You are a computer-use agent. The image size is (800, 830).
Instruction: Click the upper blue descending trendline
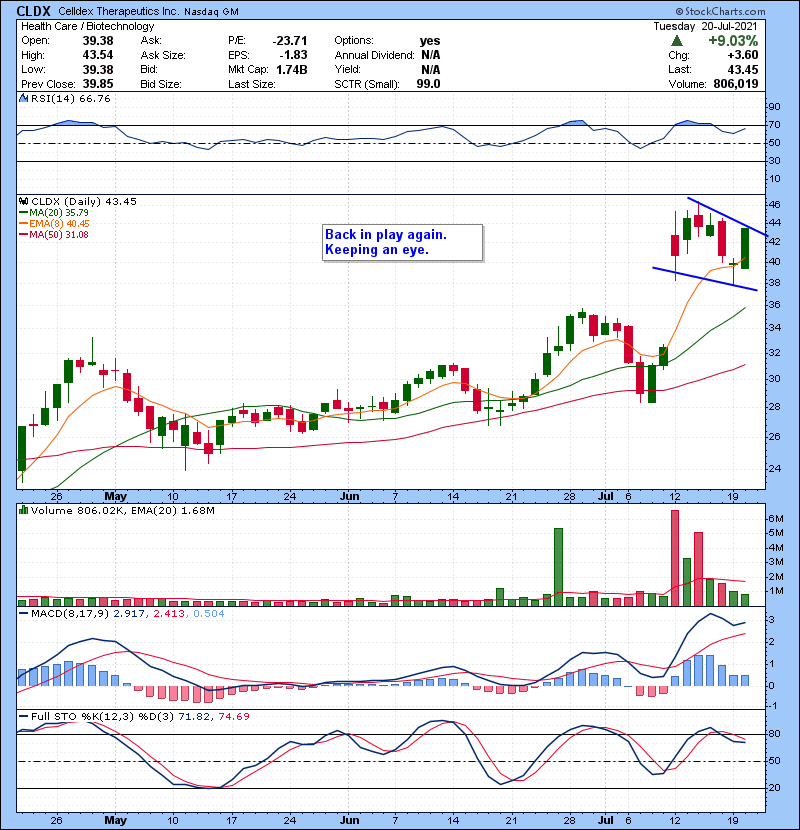coord(727,217)
